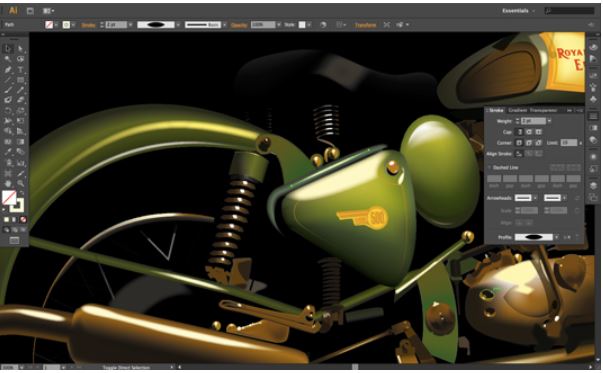Pick the Shape Builder tool

7,132
